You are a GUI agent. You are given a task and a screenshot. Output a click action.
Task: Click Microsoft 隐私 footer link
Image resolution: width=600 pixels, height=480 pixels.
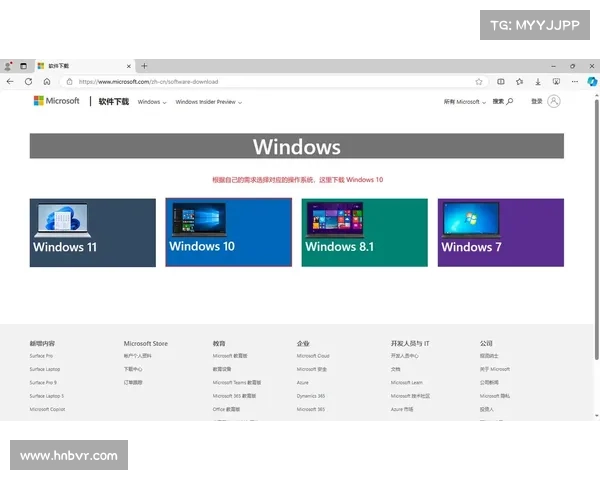coord(495,396)
